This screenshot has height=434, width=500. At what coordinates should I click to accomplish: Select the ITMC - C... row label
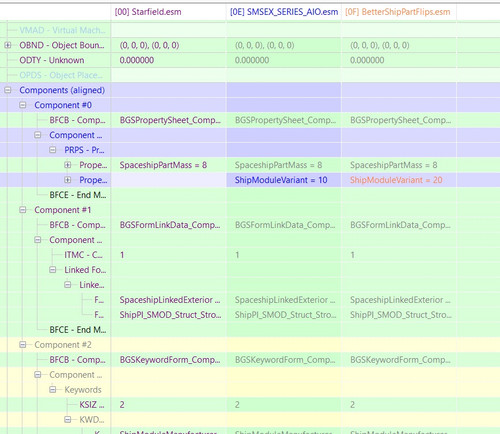coord(83,255)
